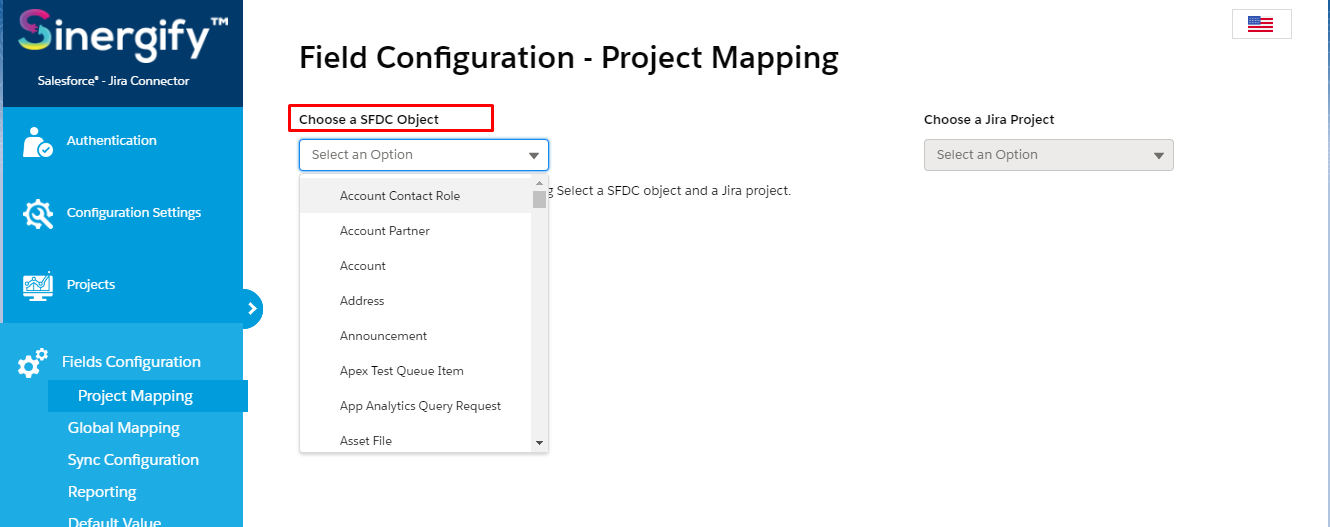
Task: Click the Fields Configuration gears icon
Action: pyautogui.click(x=32, y=363)
